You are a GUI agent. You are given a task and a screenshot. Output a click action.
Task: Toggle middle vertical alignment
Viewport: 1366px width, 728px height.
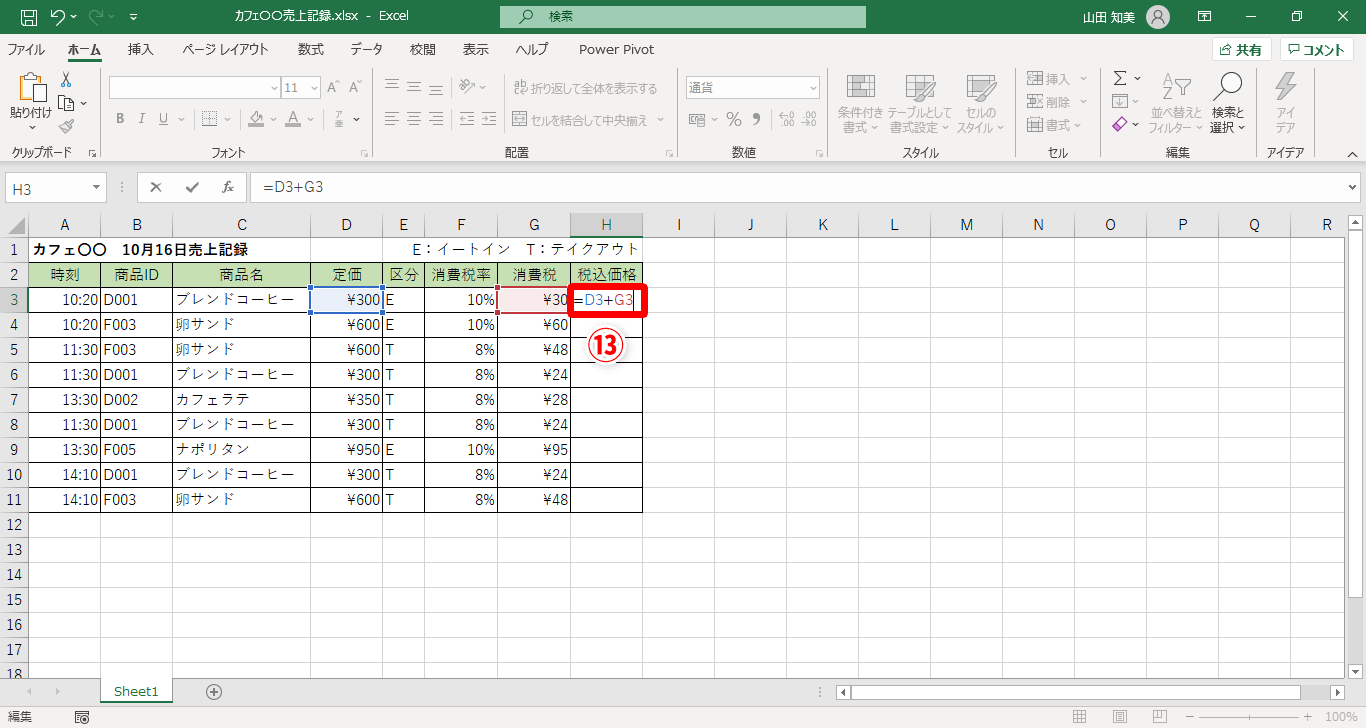pos(416,87)
